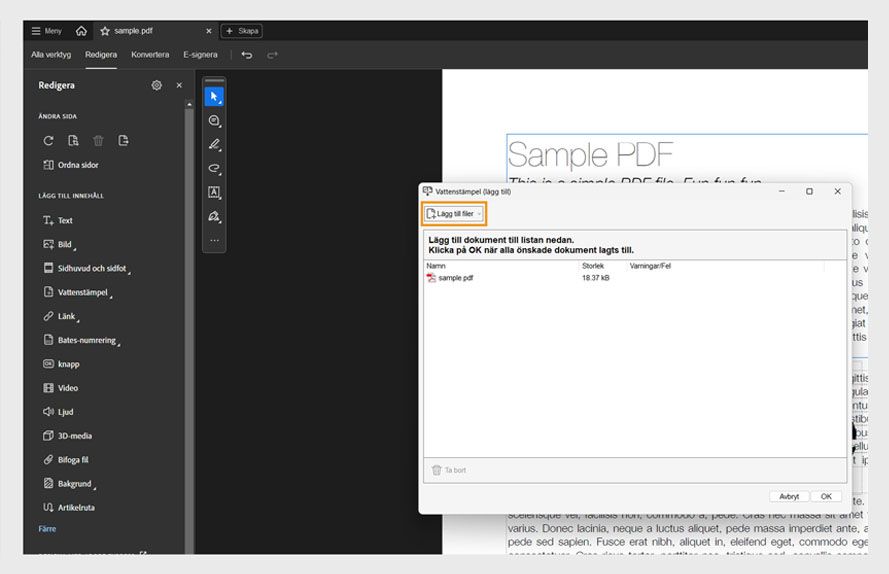The image size is (889, 574).
Task: Rotate page icon under Ändra sida
Action: coord(48,141)
